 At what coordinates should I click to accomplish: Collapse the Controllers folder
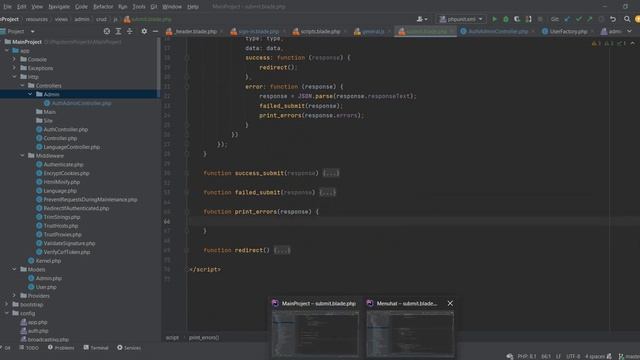coord(22,86)
